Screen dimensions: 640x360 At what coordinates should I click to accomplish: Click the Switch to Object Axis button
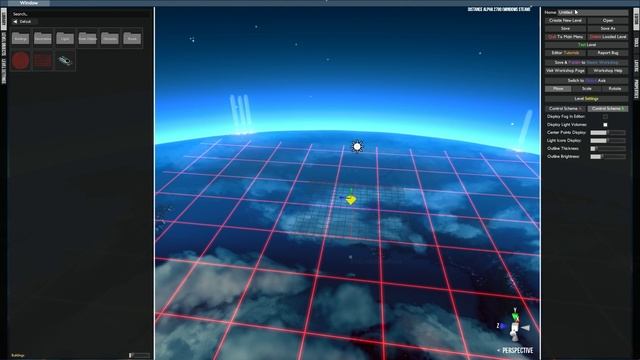click(x=587, y=80)
